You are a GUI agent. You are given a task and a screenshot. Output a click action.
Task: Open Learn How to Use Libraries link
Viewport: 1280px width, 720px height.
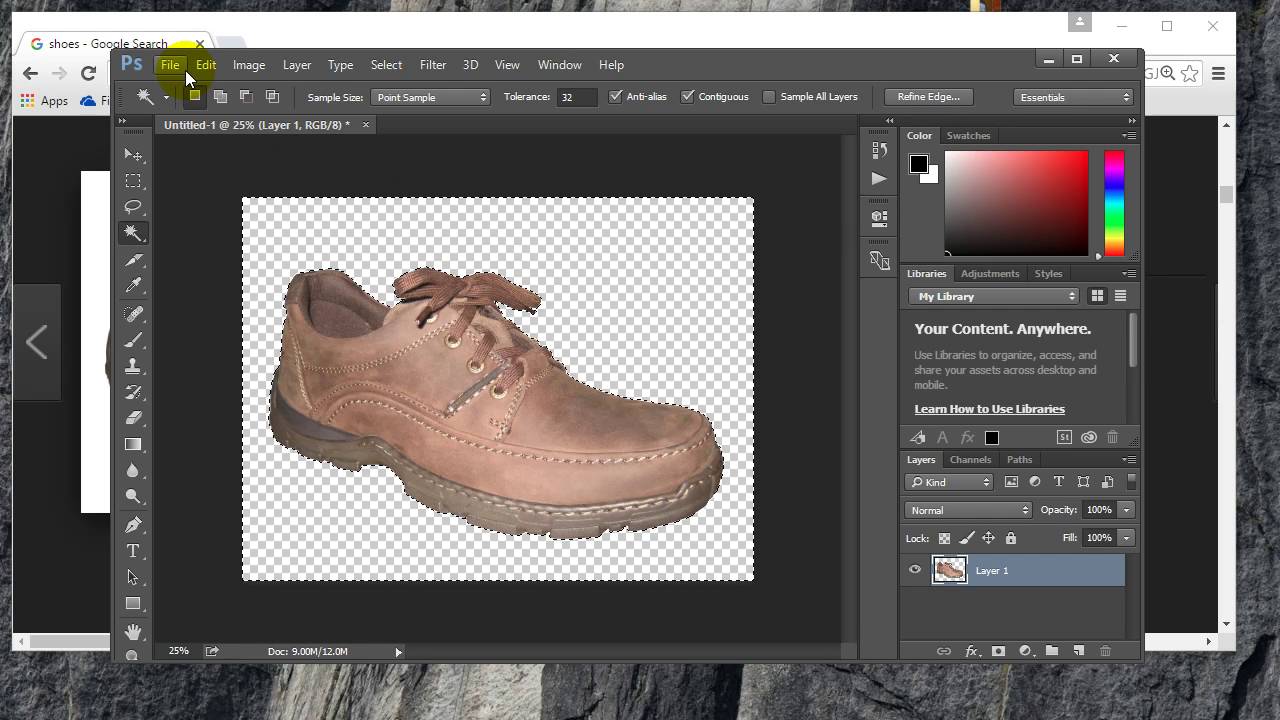coord(989,409)
